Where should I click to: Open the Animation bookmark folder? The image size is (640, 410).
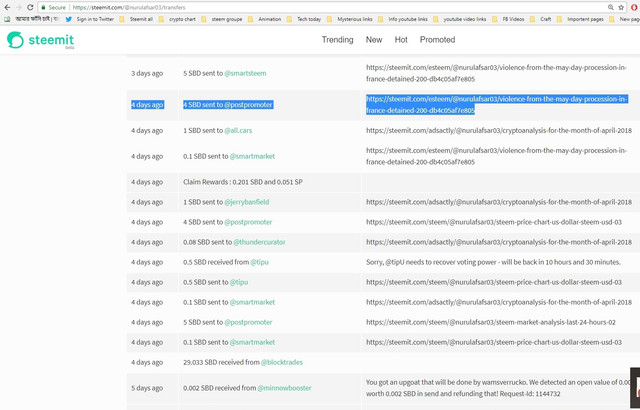(x=264, y=19)
